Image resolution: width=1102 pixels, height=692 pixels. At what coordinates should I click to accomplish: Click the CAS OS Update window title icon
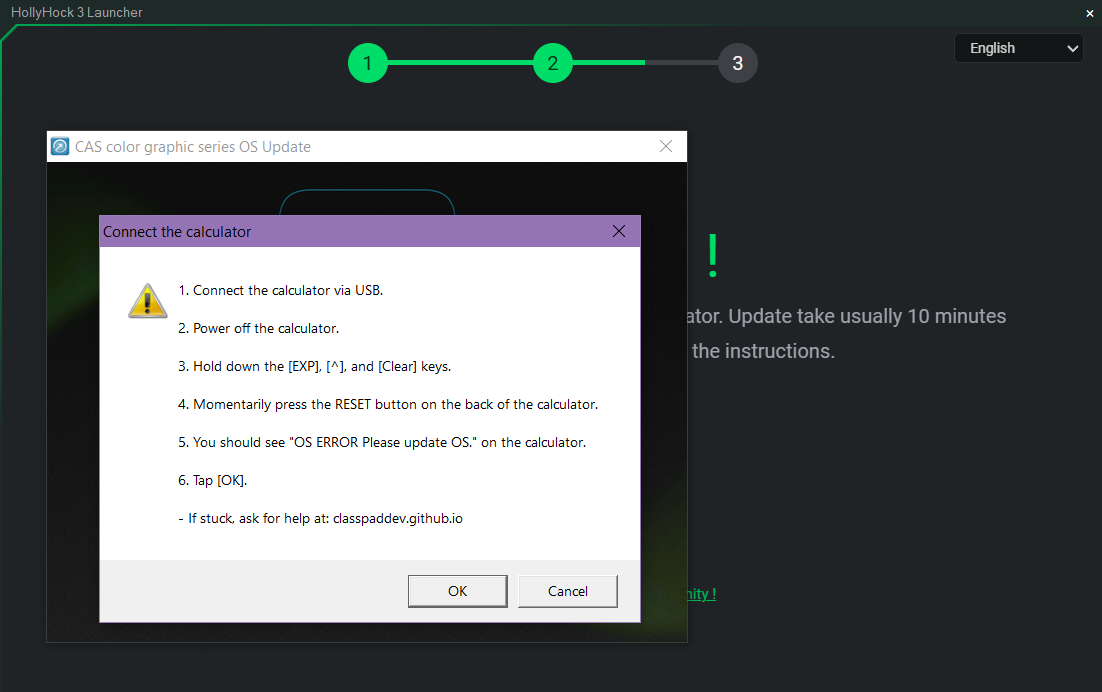60,146
